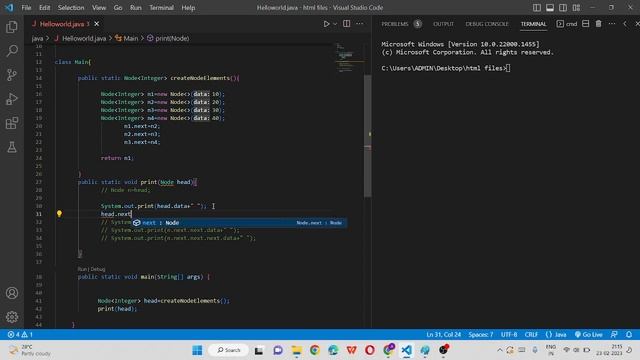Split the terminal panel
The image size is (640, 360).
[585, 24]
